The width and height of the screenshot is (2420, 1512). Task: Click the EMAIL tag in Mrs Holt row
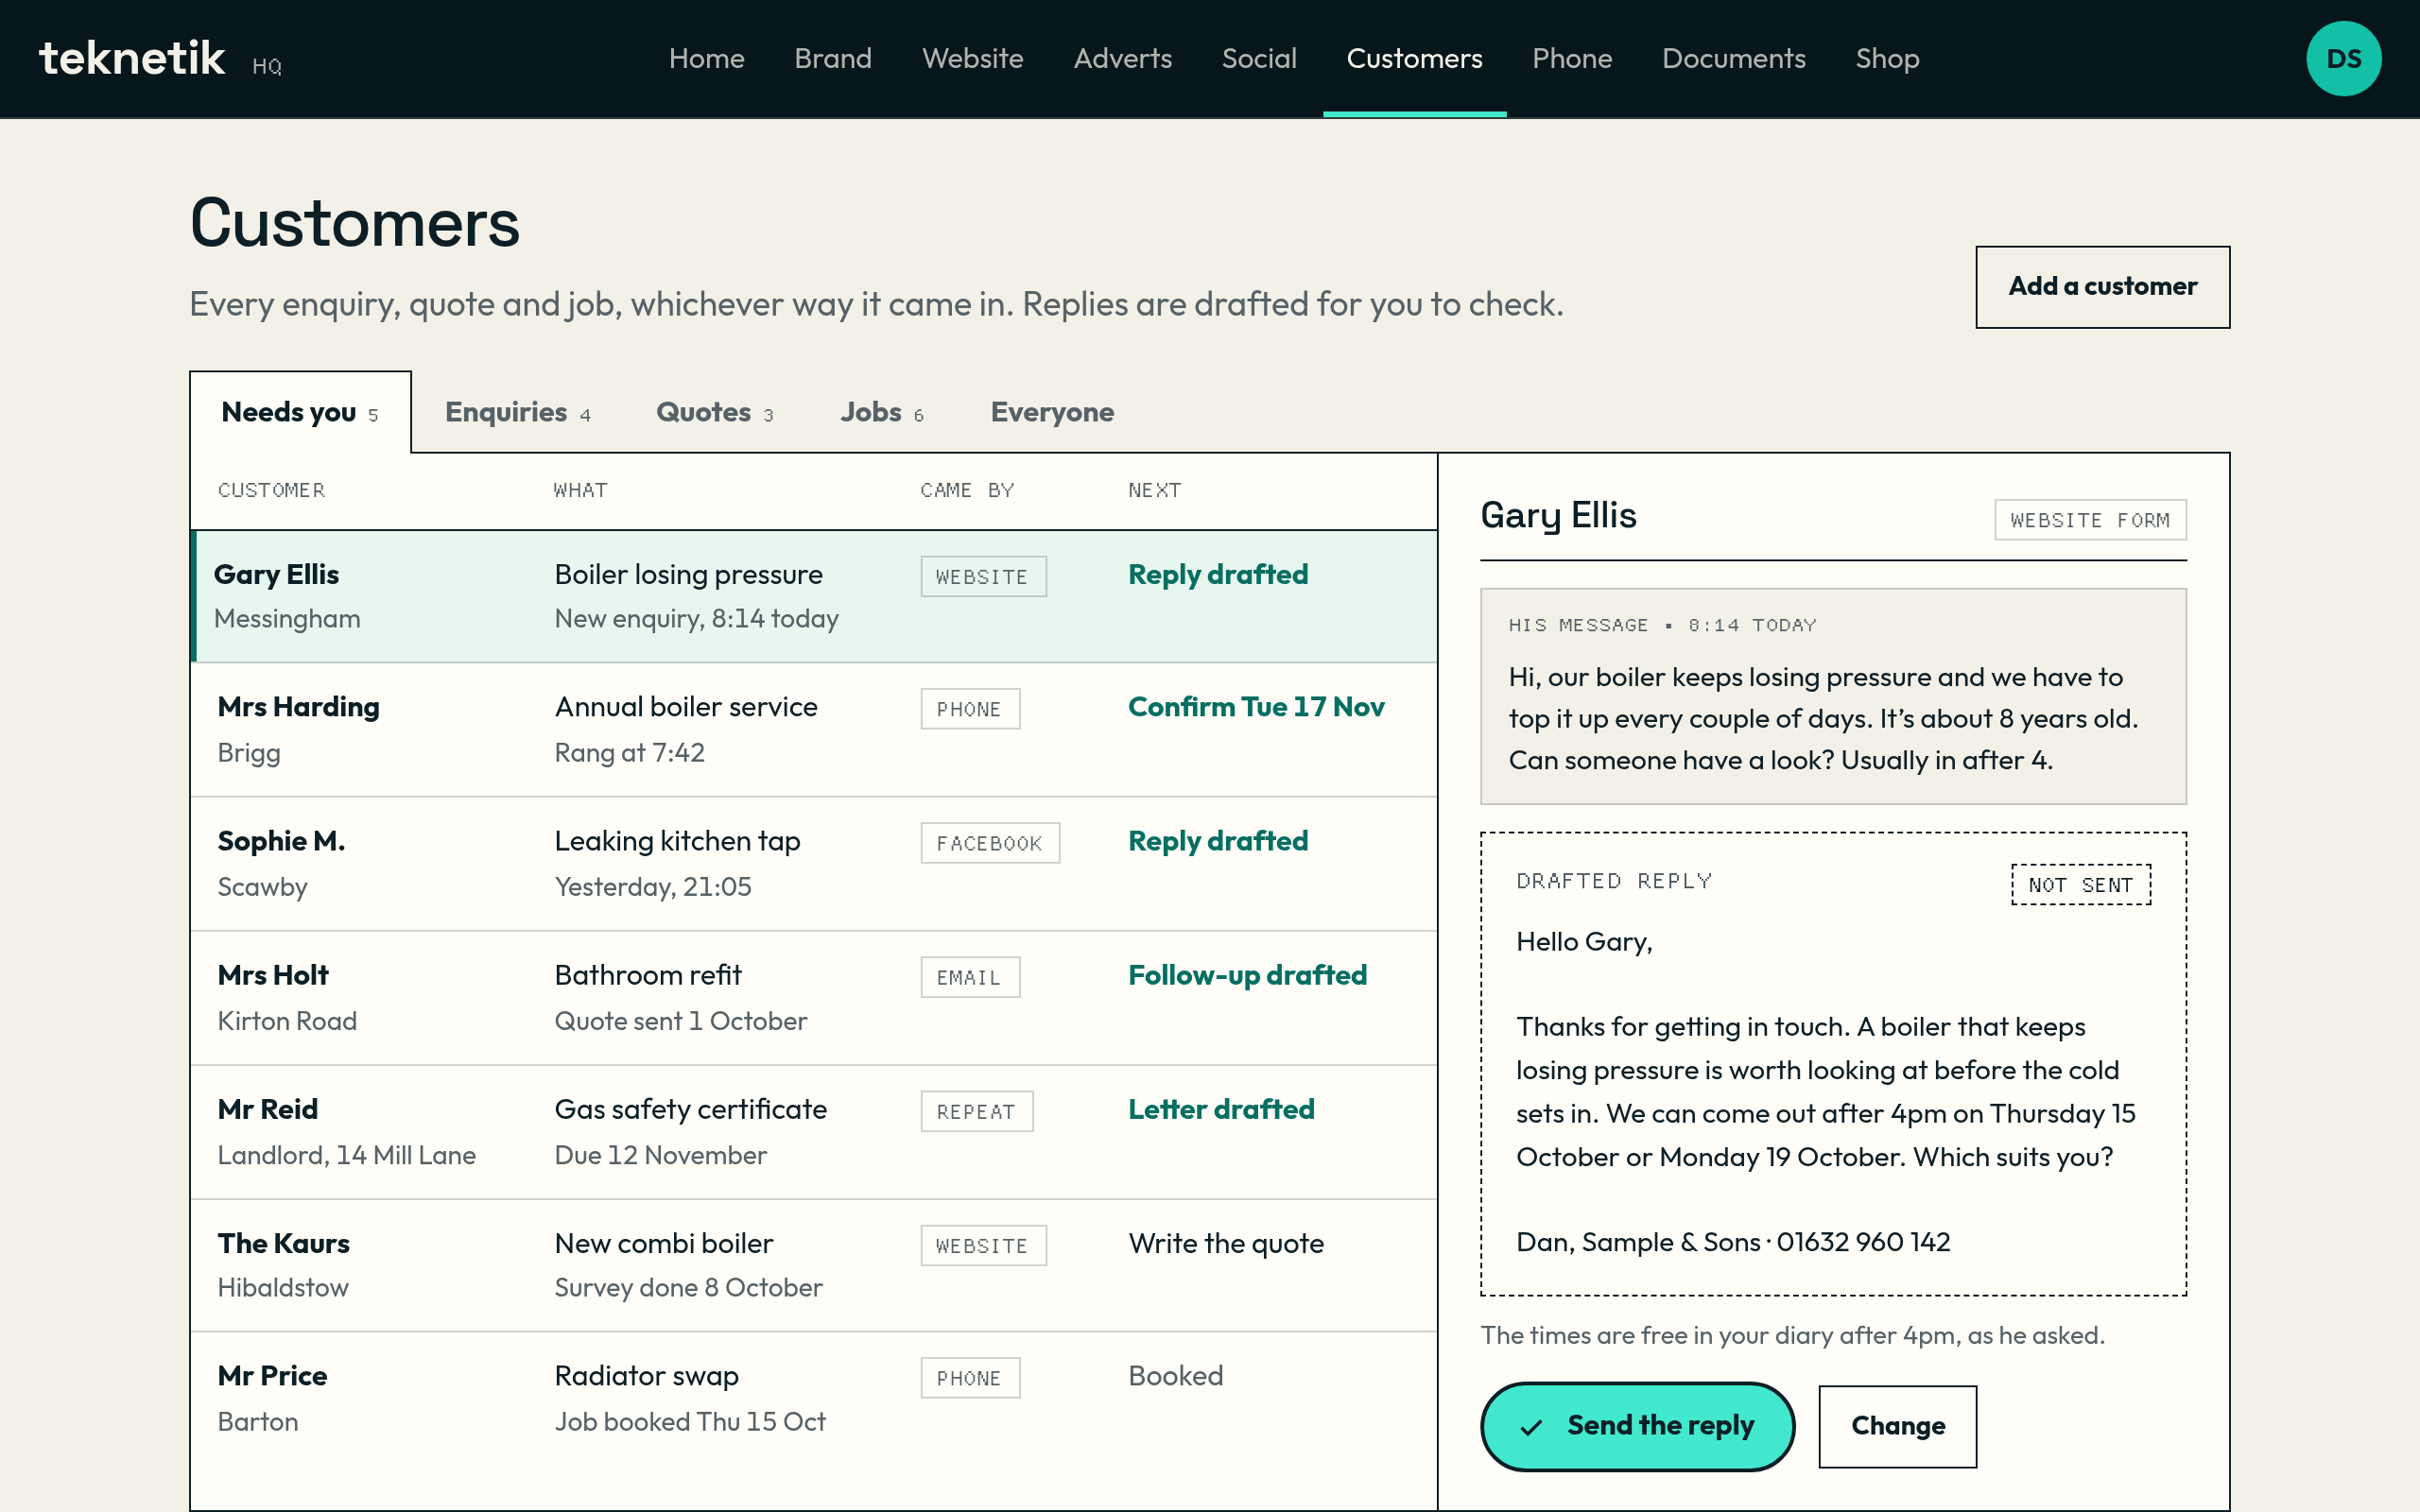969,977
